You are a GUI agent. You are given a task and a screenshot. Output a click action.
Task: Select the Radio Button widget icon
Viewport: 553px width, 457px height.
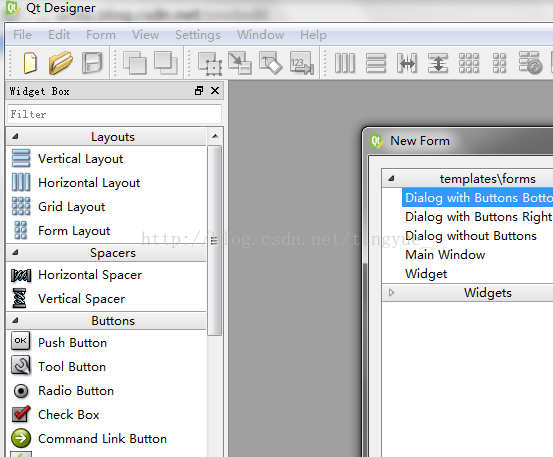pyautogui.click(x=21, y=391)
